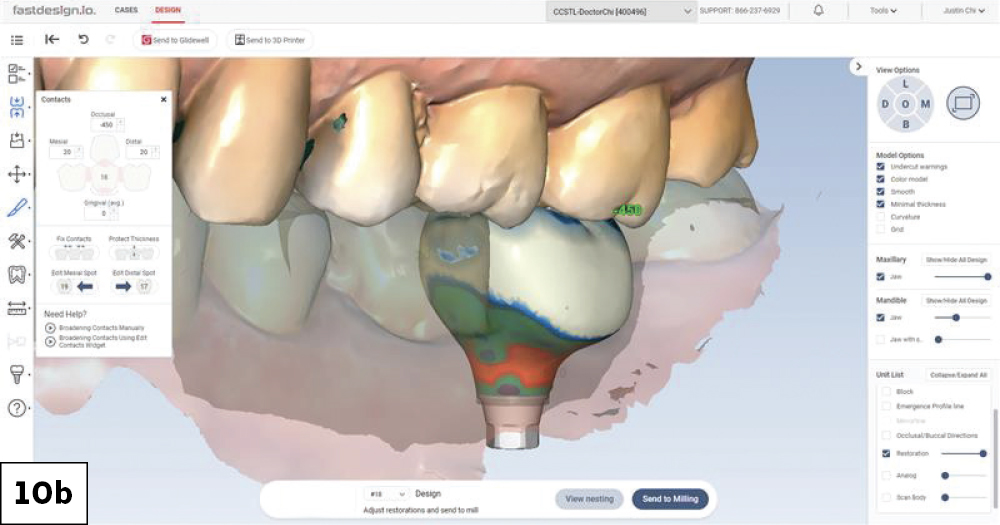Enable the Curvature model option
The width and height of the screenshot is (1000, 525).
[x=881, y=216]
